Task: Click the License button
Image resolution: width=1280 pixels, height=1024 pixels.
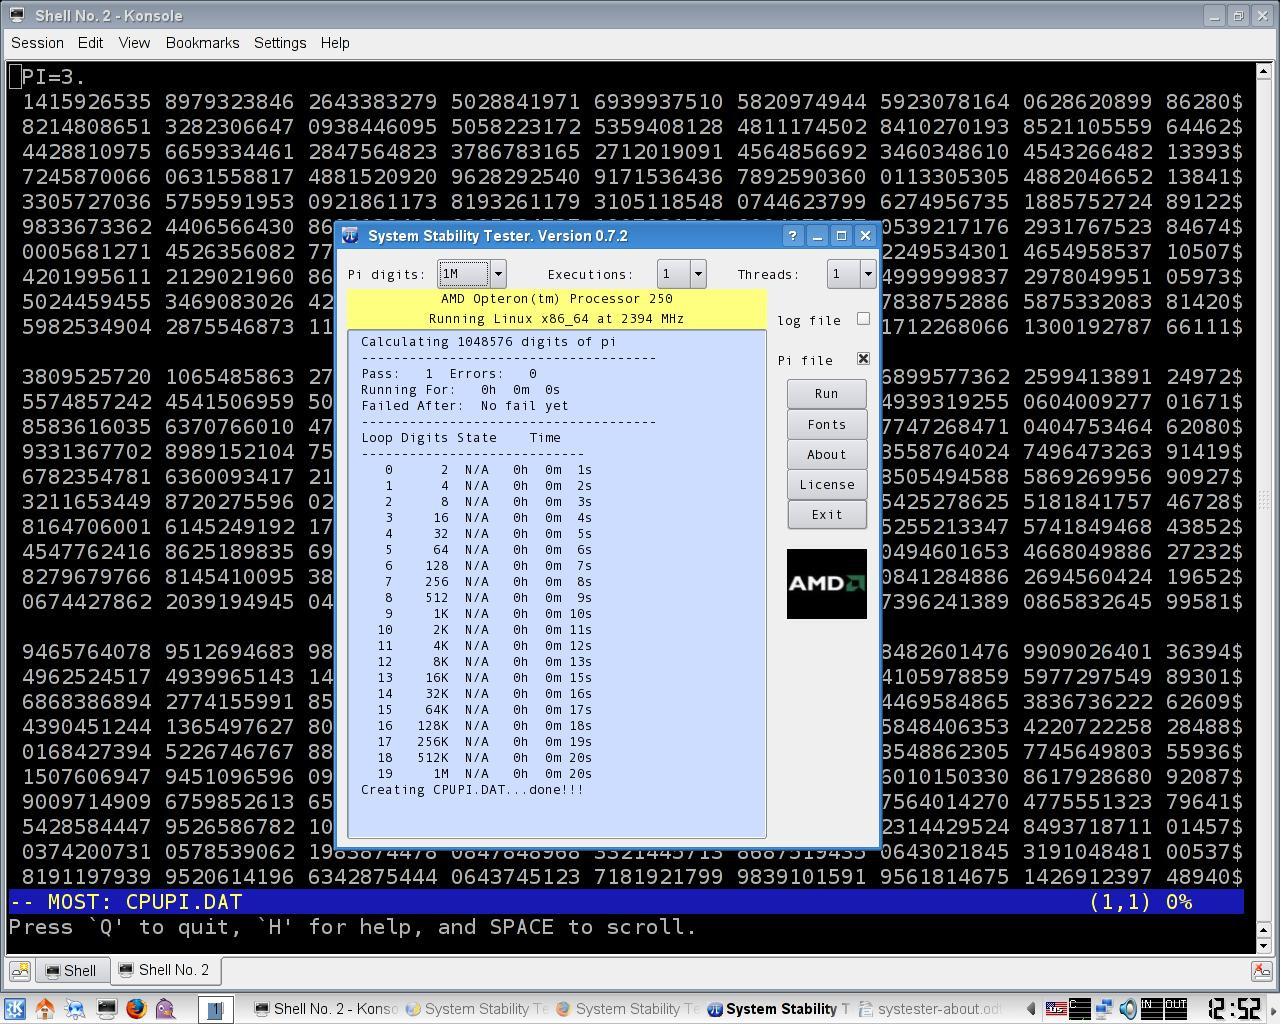Action: click(x=826, y=484)
